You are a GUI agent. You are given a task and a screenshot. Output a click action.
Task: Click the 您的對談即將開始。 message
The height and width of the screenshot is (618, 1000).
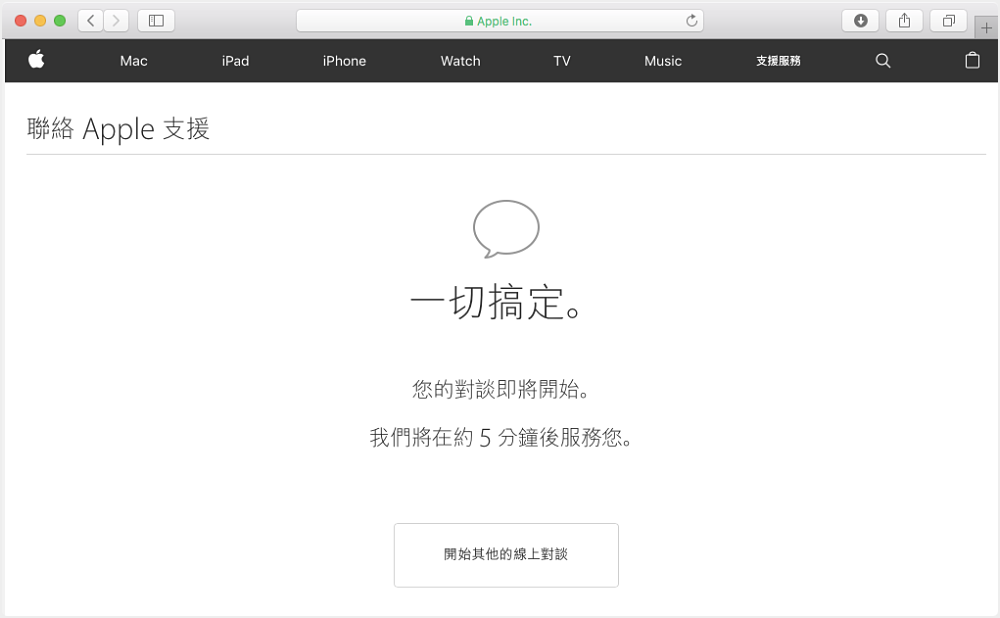point(501,388)
